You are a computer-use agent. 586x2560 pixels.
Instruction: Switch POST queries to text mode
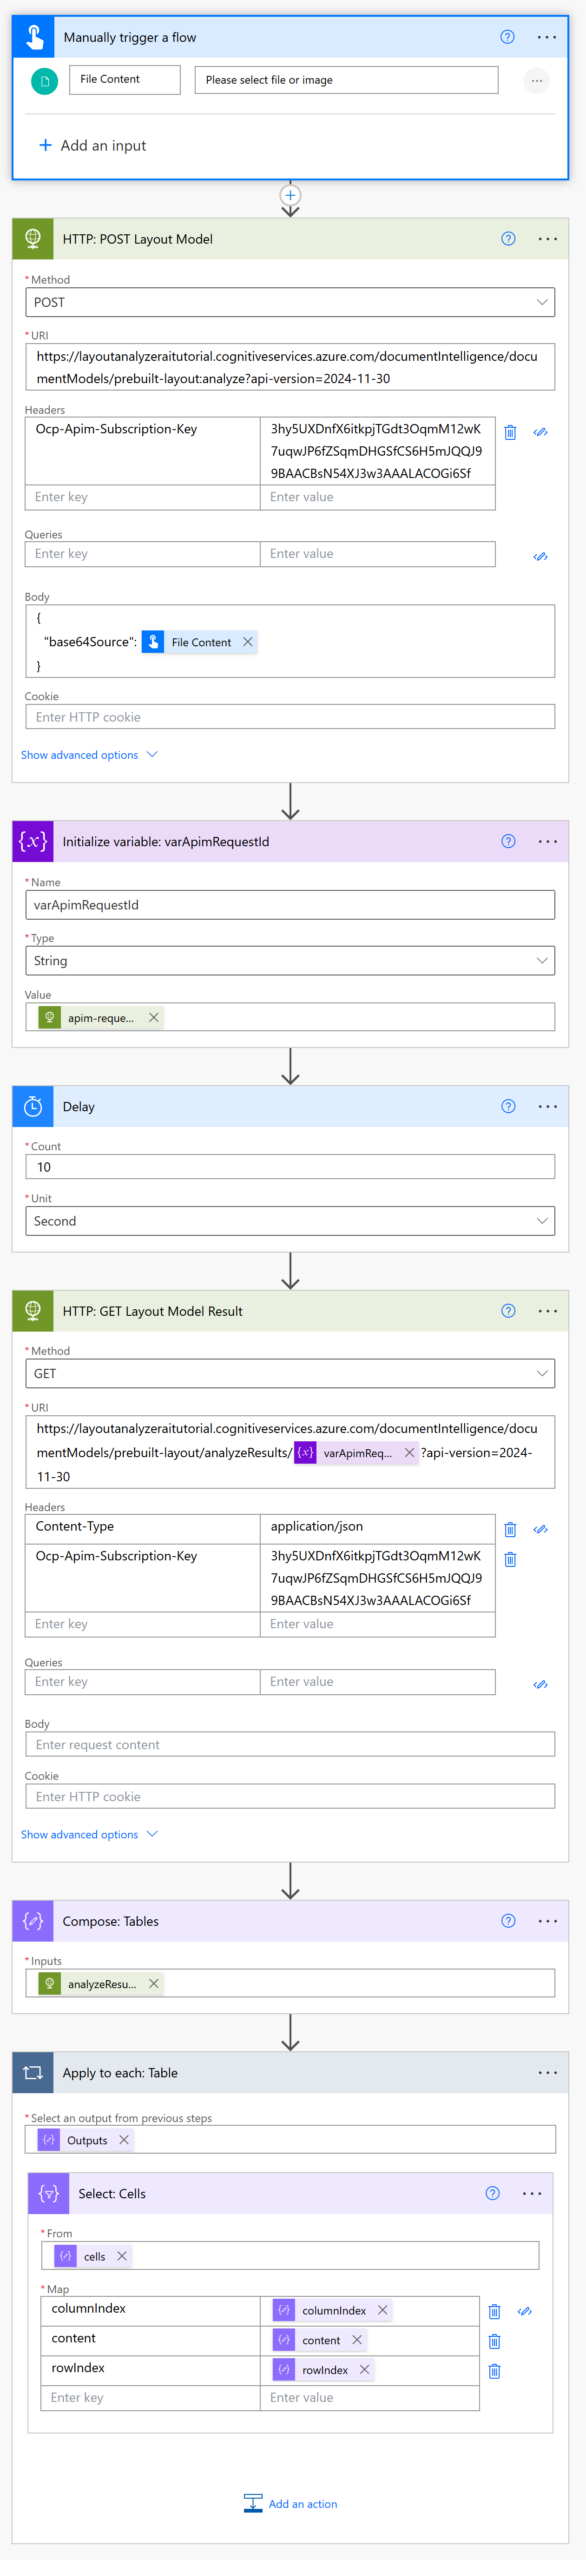[540, 556]
